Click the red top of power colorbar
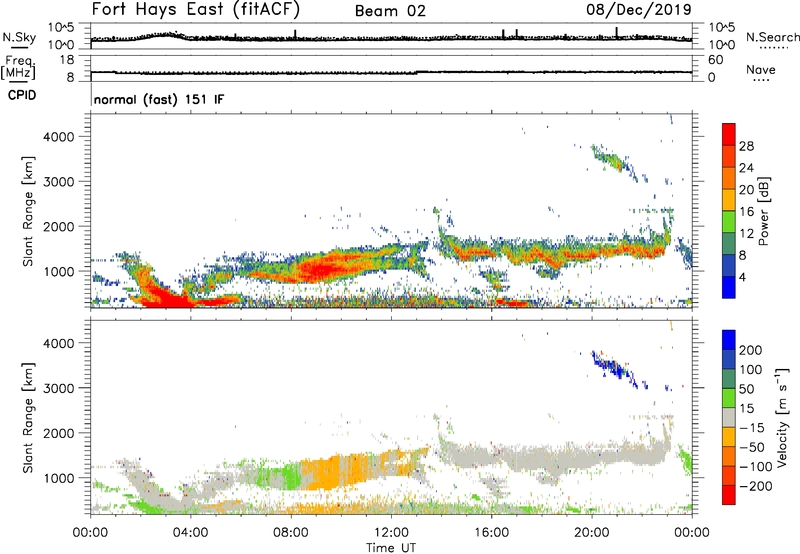 [x=729, y=134]
